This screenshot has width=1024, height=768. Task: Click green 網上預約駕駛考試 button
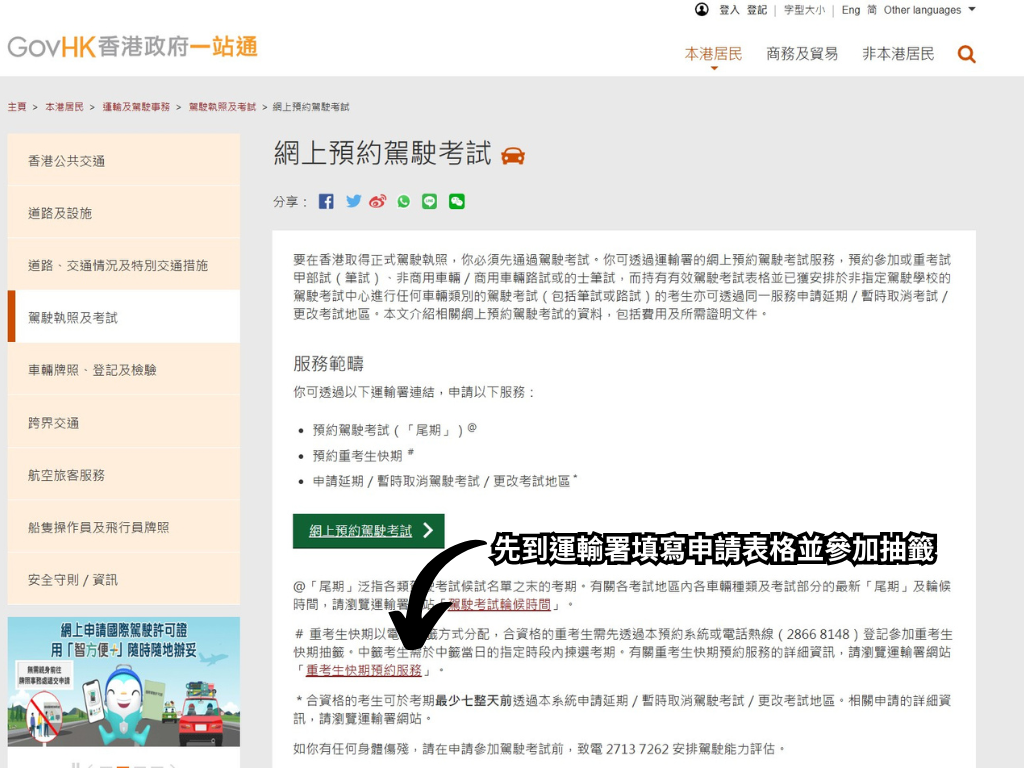[368, 530]
